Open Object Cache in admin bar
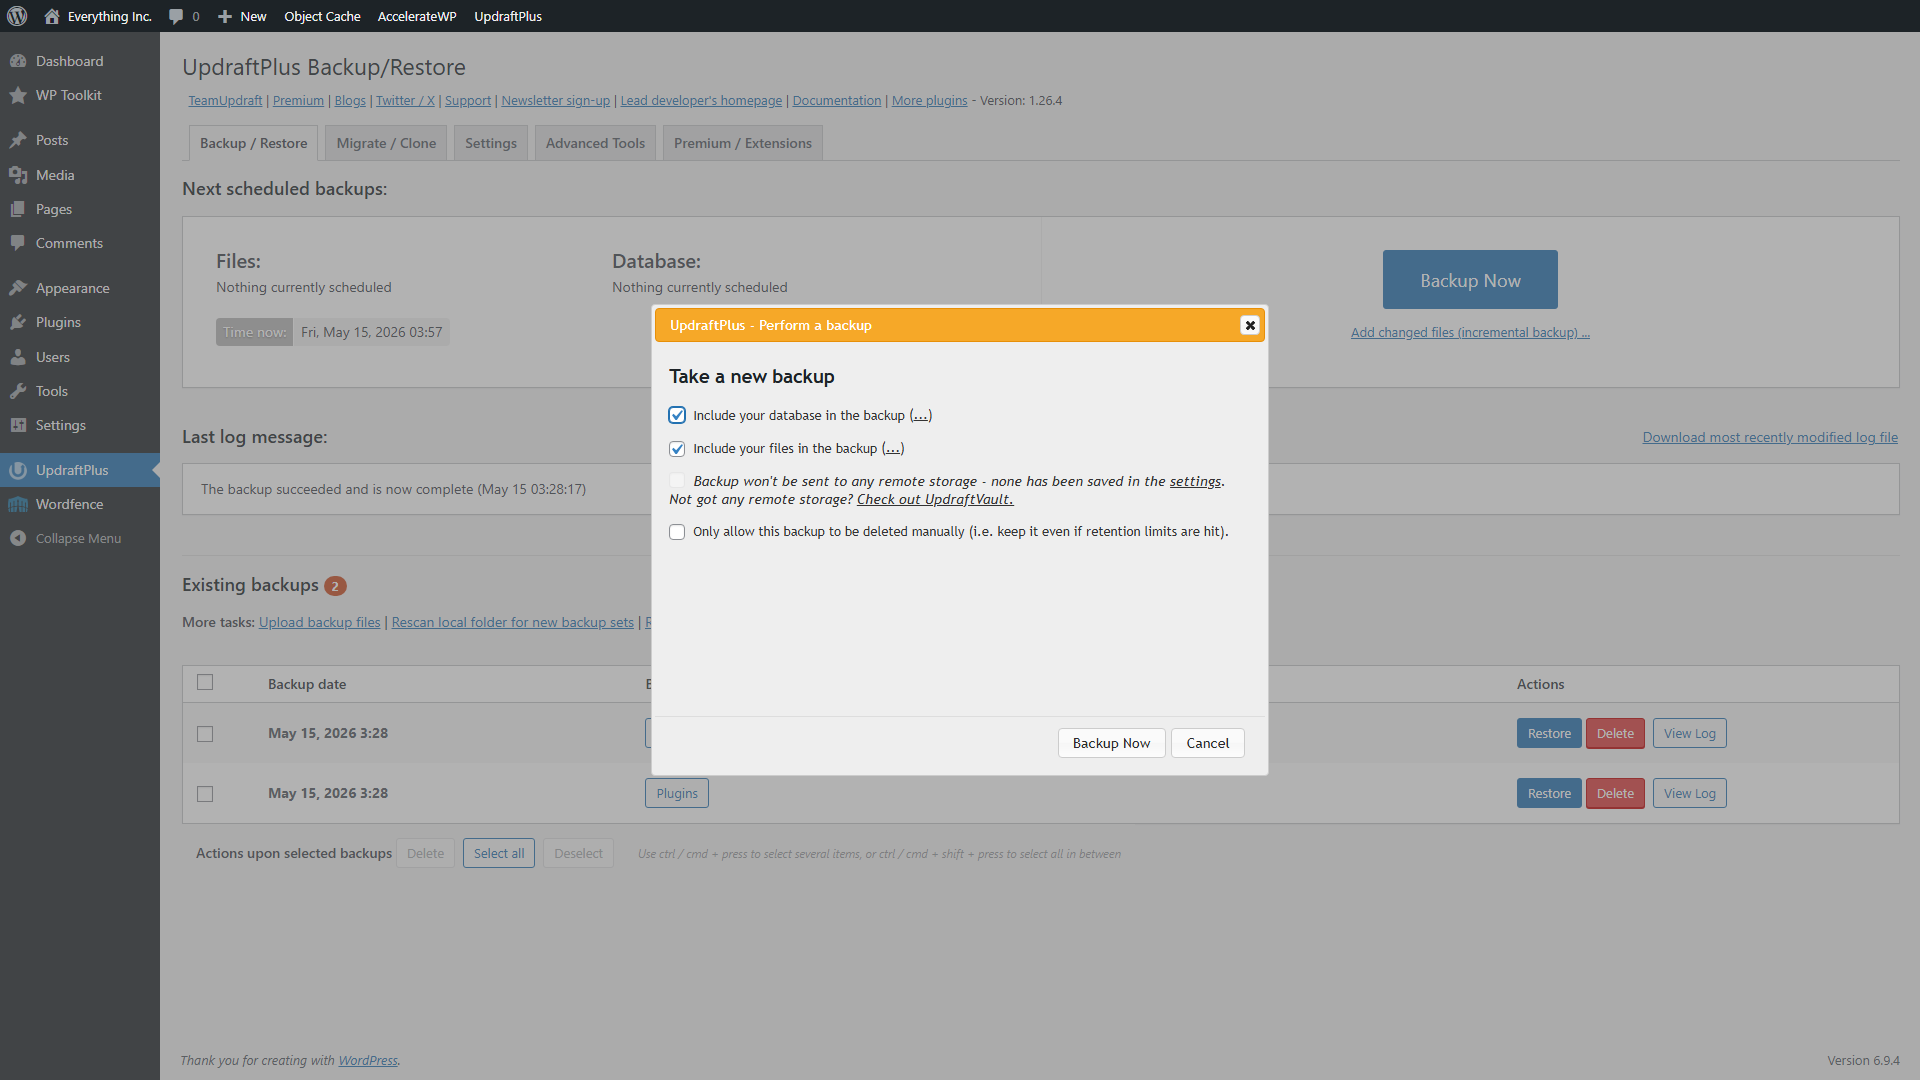1920x1080 pixels. click(322, 16)
